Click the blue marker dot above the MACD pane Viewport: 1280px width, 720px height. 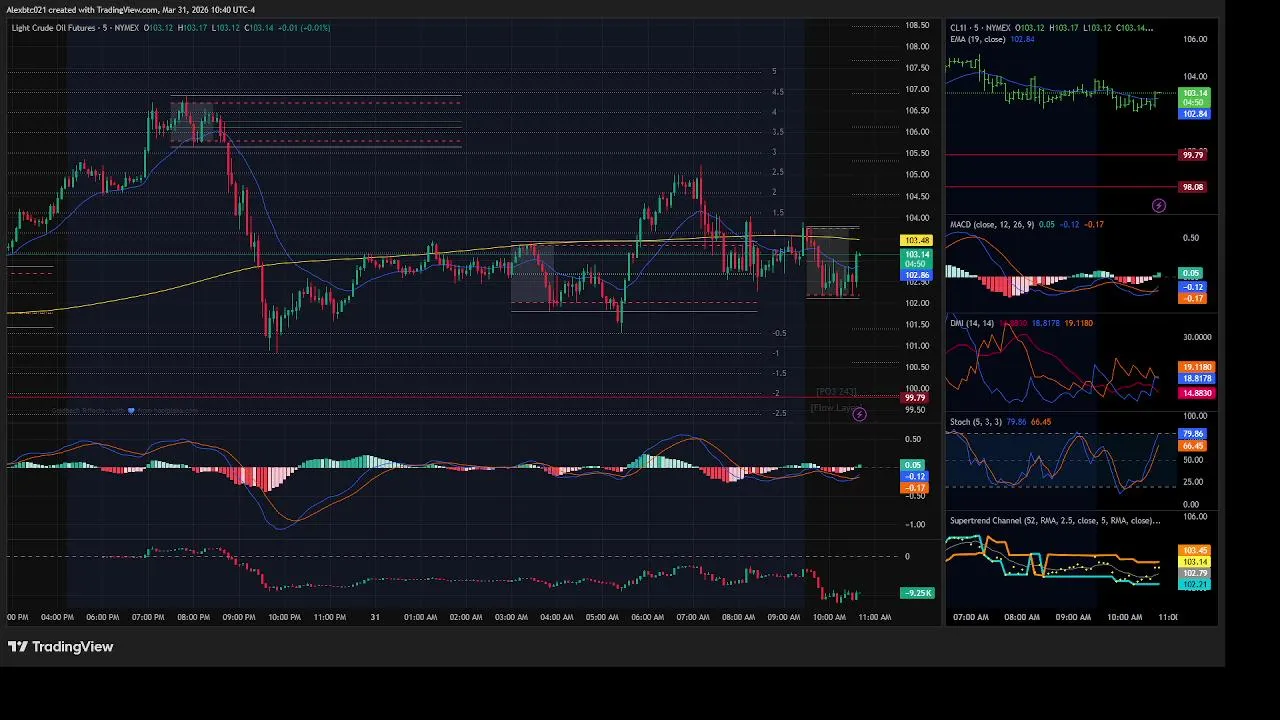130,410
